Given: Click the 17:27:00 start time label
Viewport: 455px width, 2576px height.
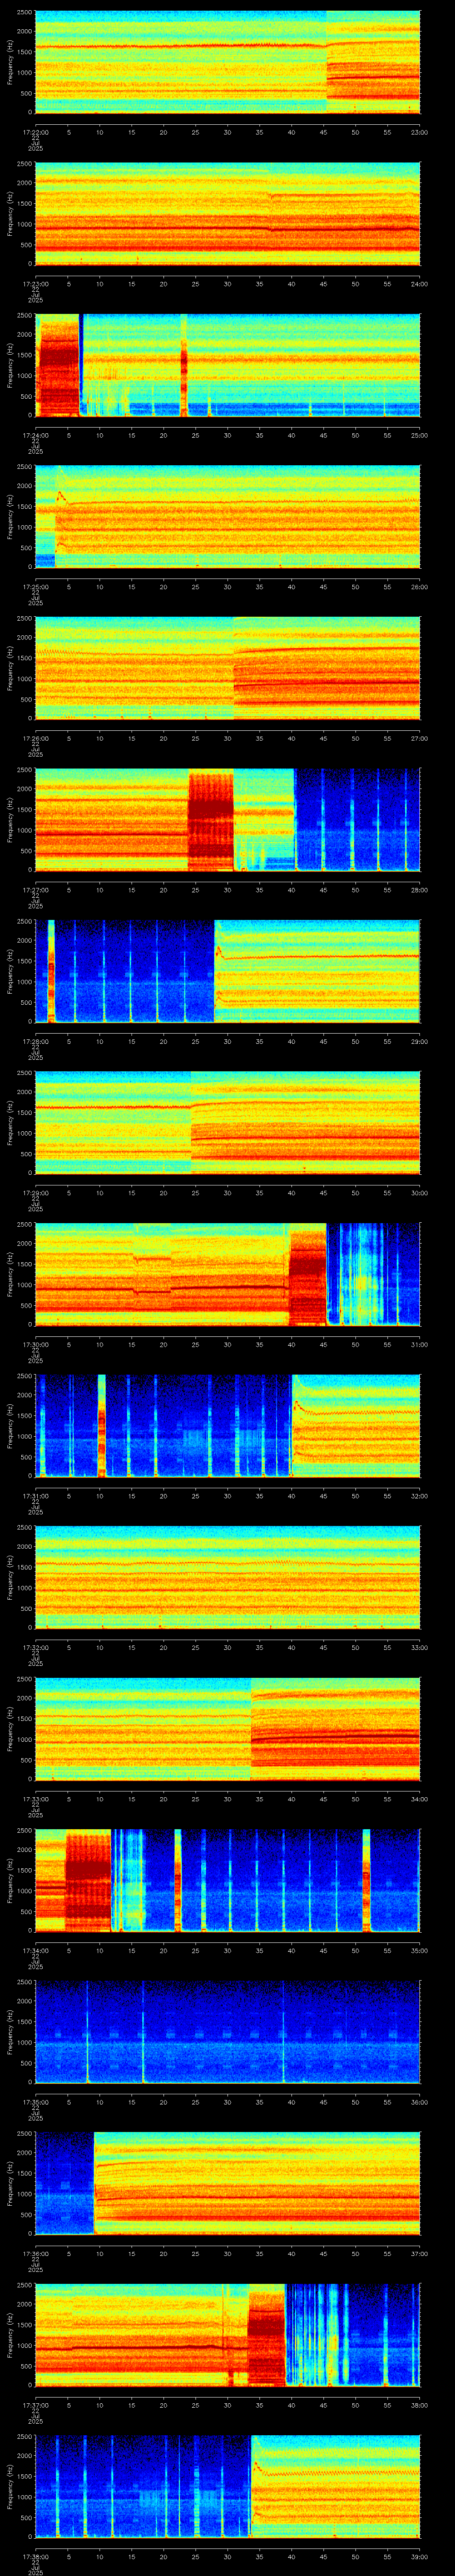Looking at the screenshot, I should coord(35,890).
